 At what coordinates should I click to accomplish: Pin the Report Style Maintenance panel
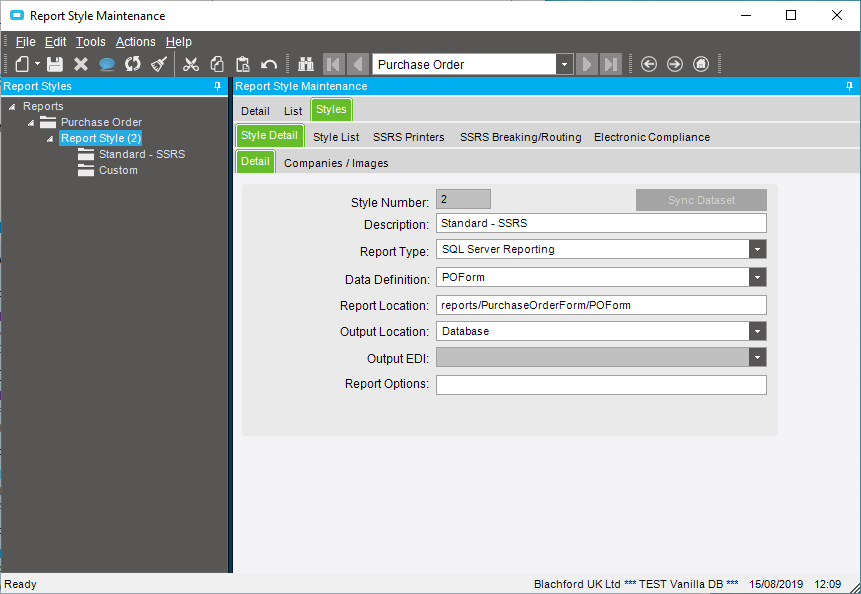coord(849,87)
